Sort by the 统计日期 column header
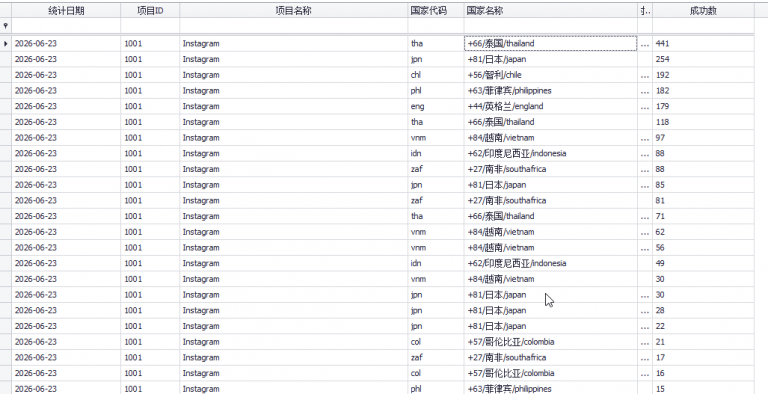Viewport: 768px width, 394px height. pyautogui.click(x=66, y=11)
